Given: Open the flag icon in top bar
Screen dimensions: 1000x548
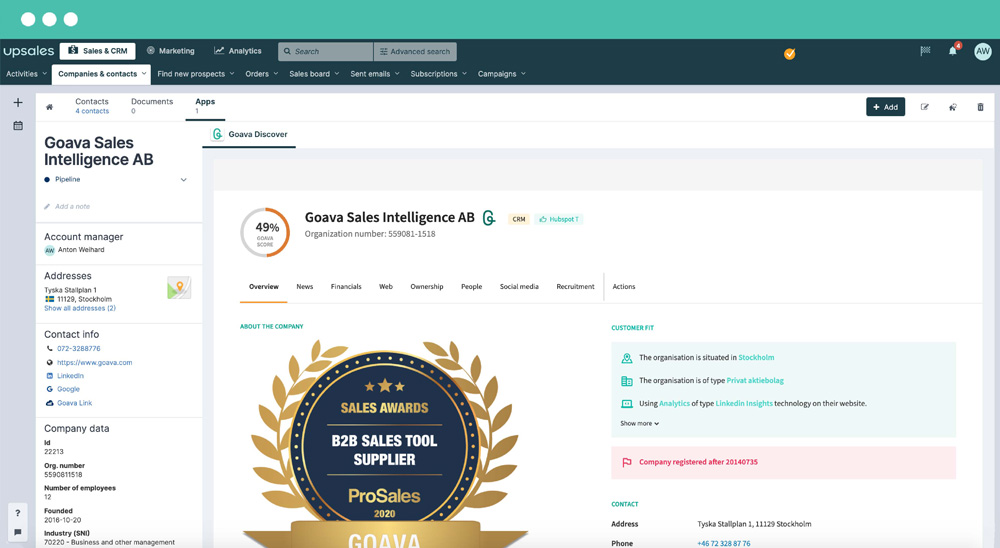Looking at the screenshot, I should tap(925, 51).
